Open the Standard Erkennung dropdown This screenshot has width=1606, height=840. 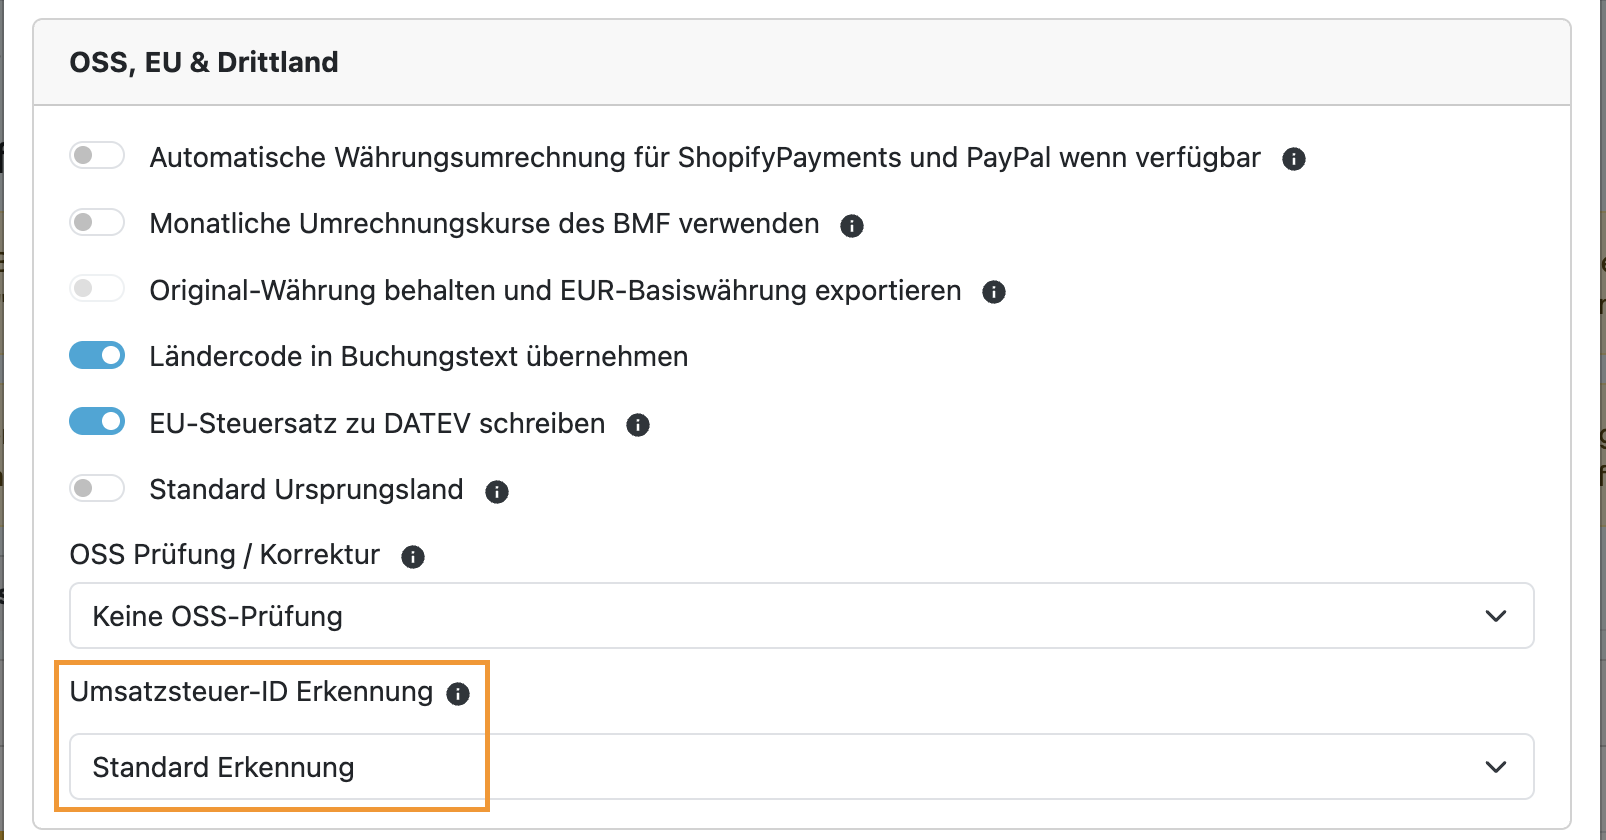pos(802,767)
